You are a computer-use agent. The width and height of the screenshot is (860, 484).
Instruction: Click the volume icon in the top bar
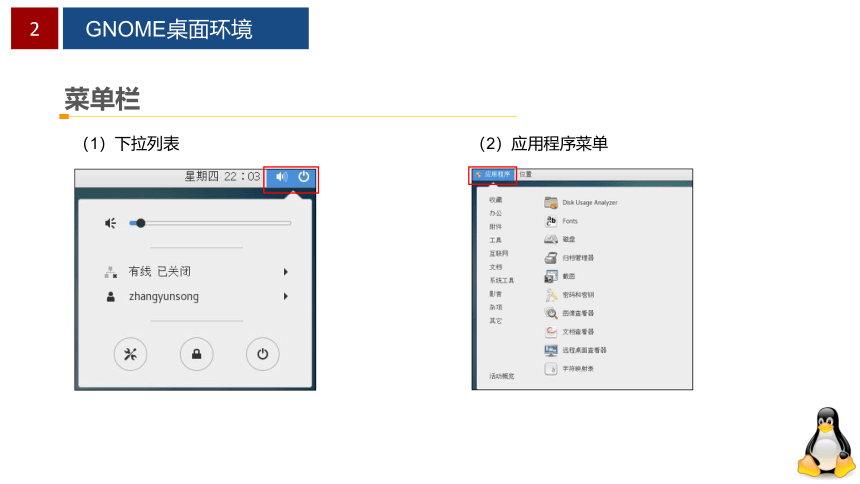281,177
